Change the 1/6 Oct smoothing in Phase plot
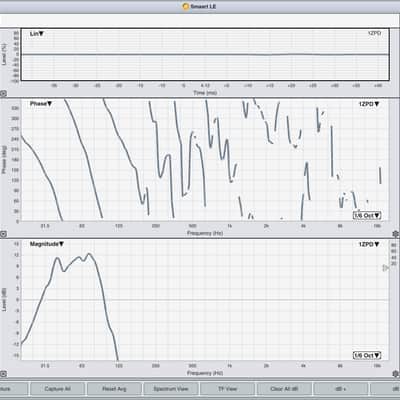 point(367,215)
